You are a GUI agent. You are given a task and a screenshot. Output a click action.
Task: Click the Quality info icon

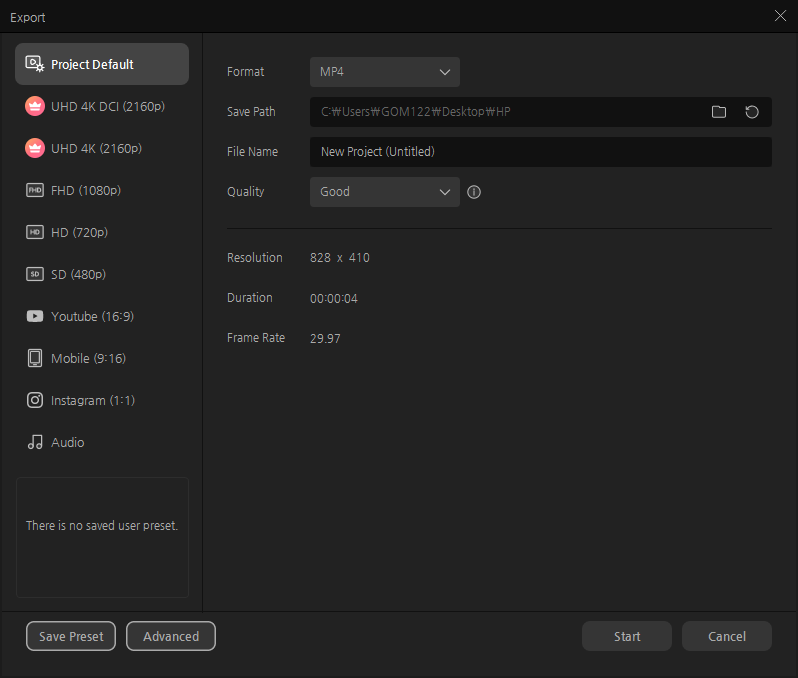pyautogui.click(x=474, y=192)
